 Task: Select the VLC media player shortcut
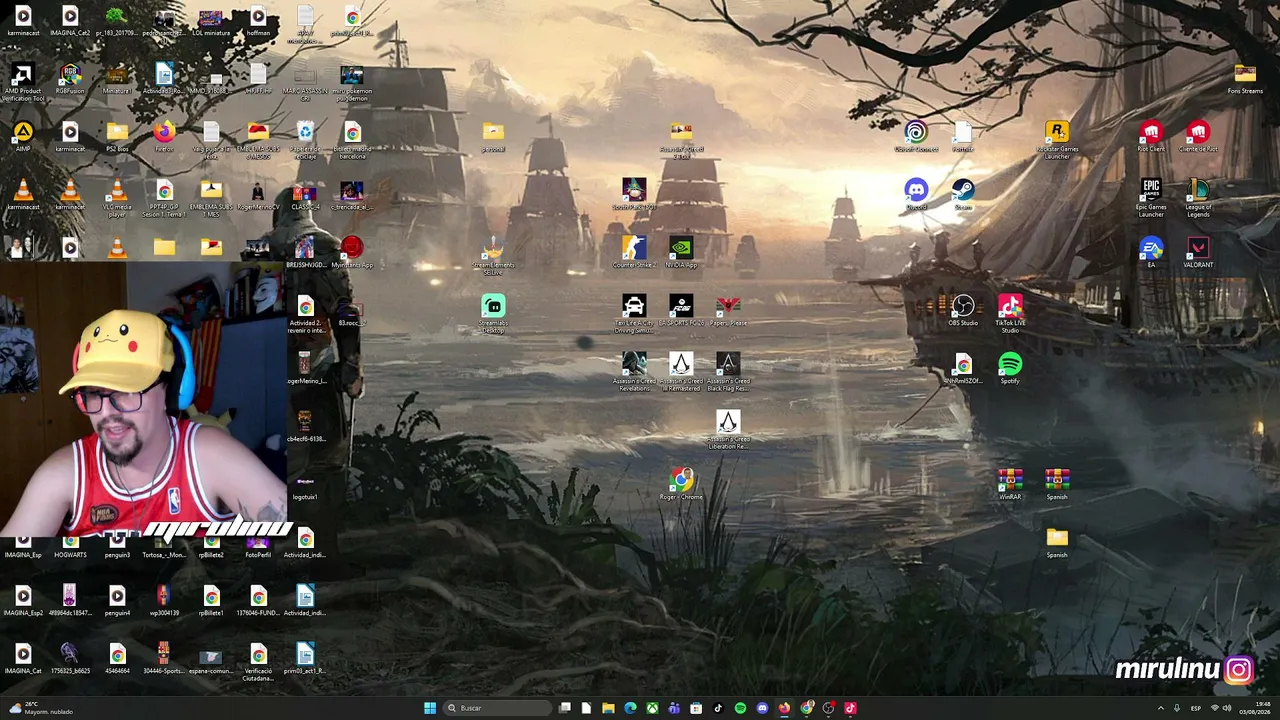point(117,198)
